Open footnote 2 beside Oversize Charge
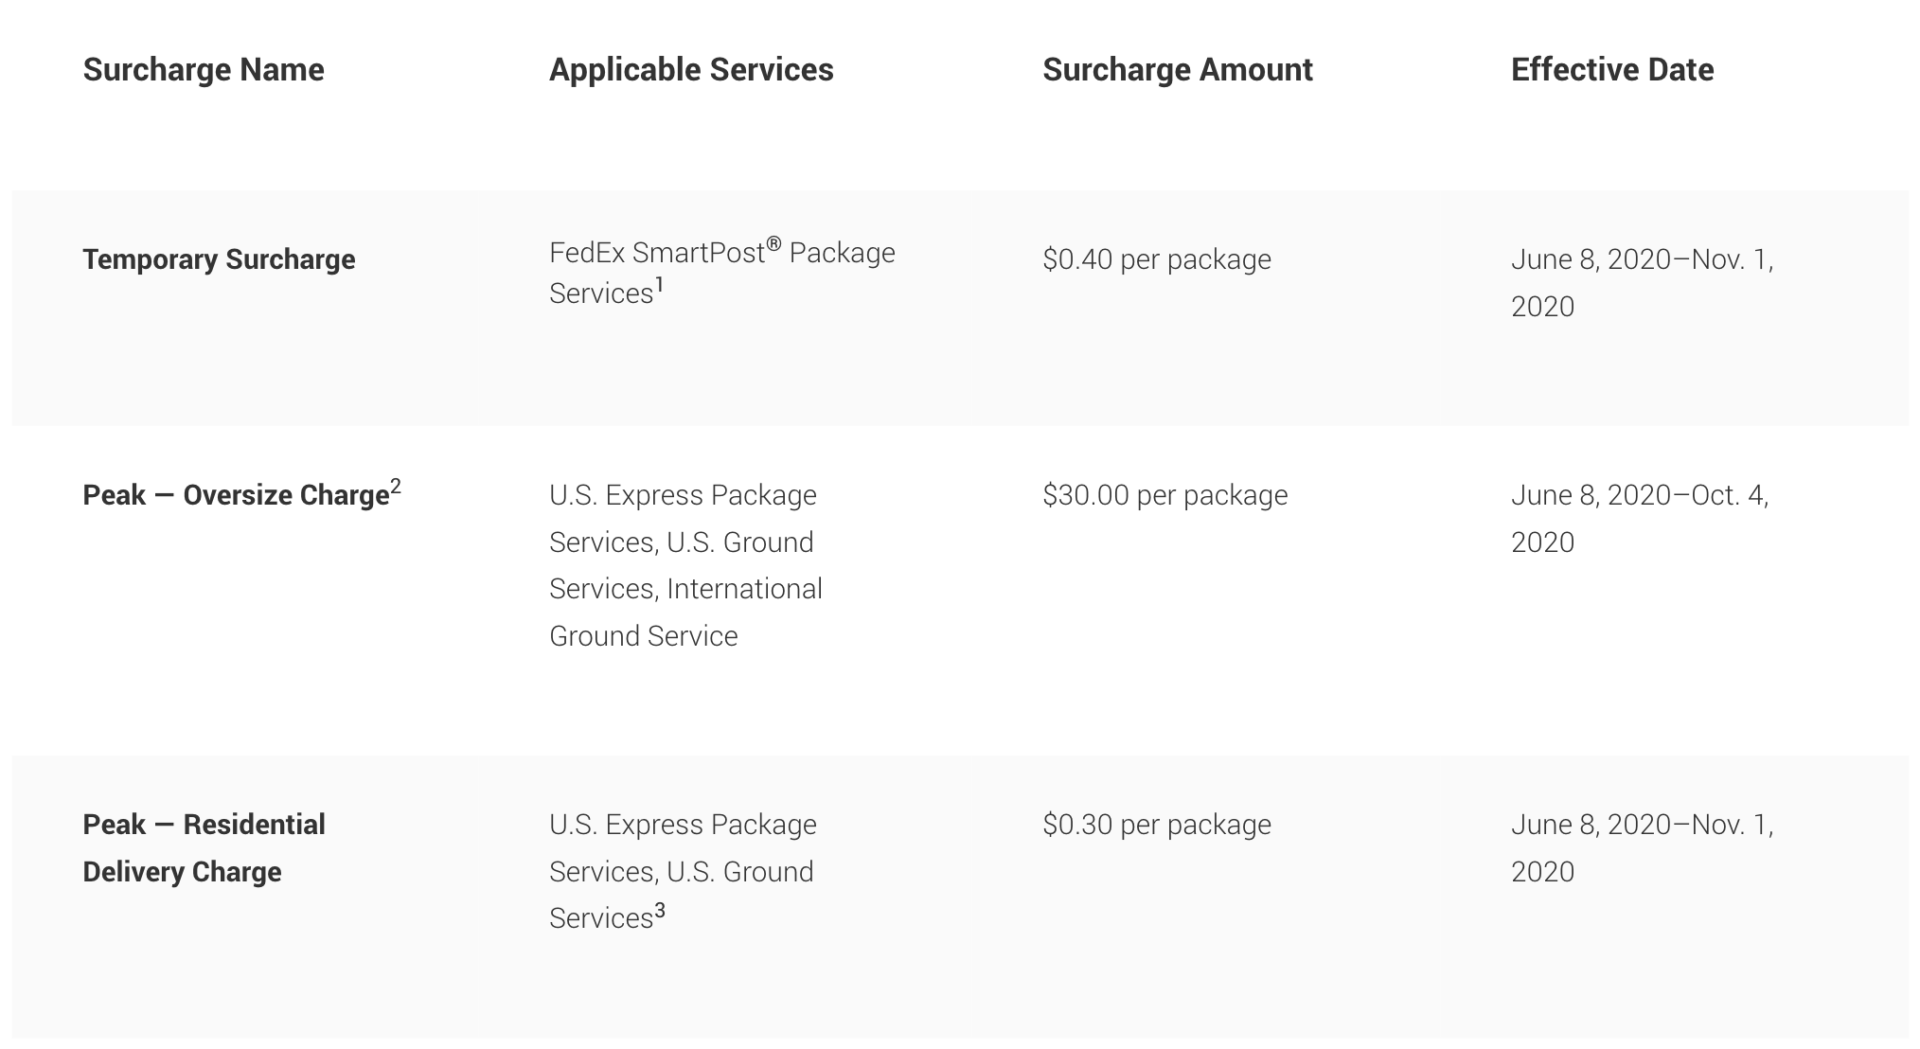 click(396, 486)
